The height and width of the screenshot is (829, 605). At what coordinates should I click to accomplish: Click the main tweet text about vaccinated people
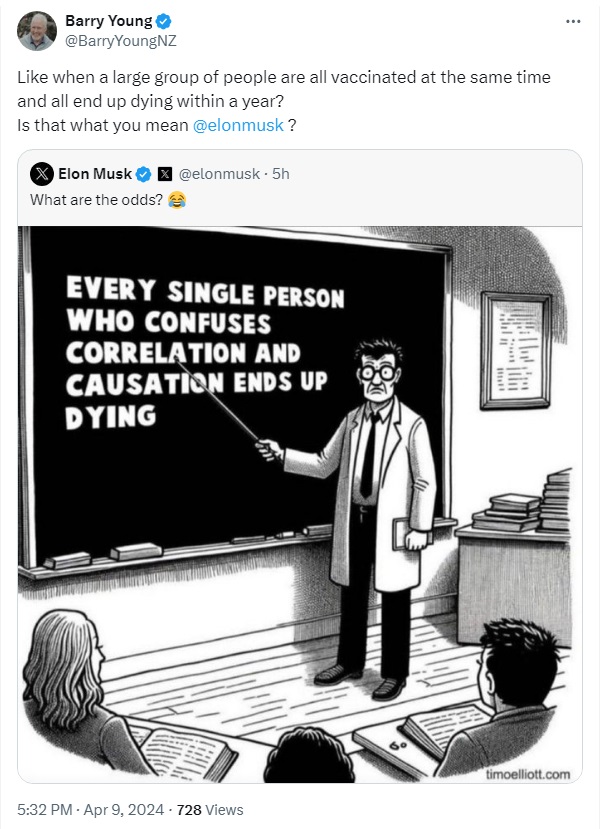pos(284,102)
